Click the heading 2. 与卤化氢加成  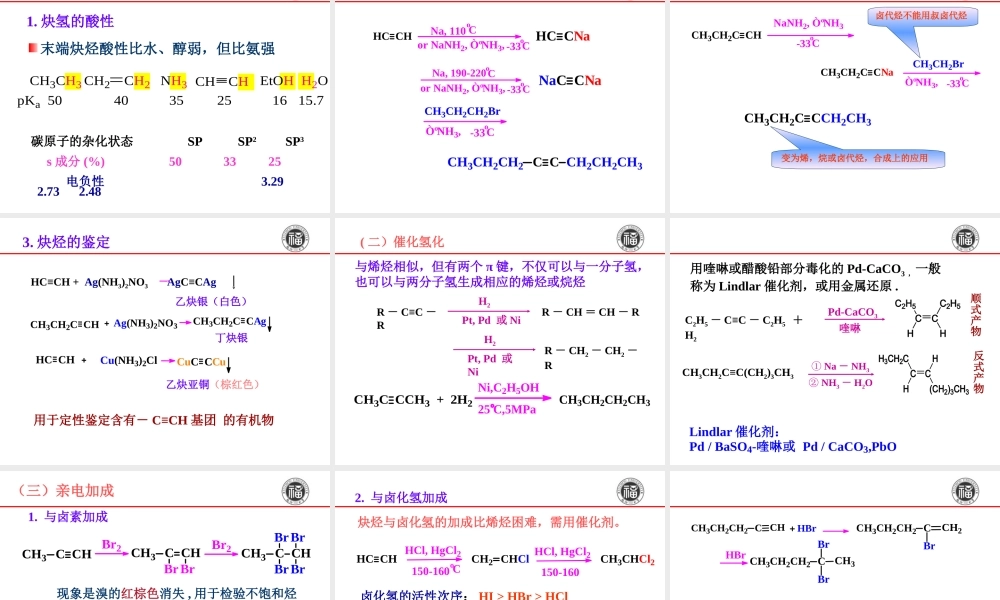coord(399,497)
